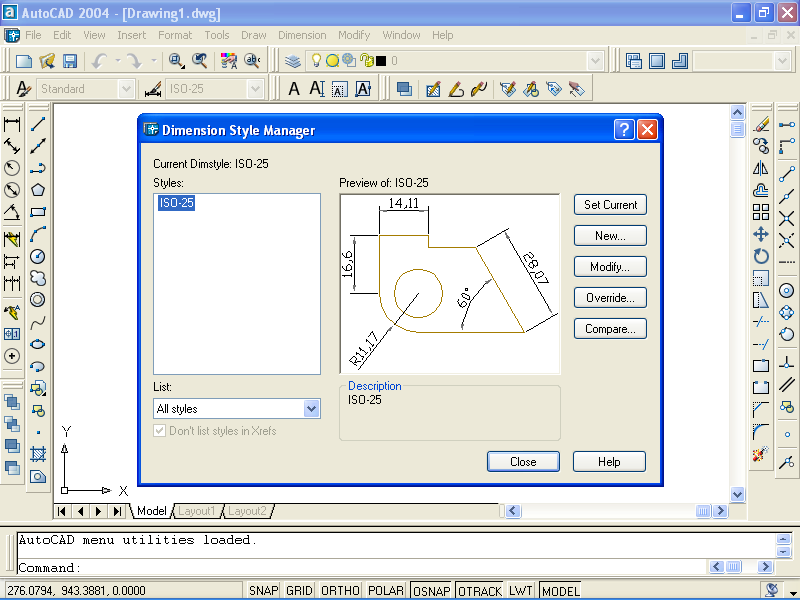This screenshot has height=600, width=800.
Task: Click the Redo arrow icon
Action: (134, 61)
